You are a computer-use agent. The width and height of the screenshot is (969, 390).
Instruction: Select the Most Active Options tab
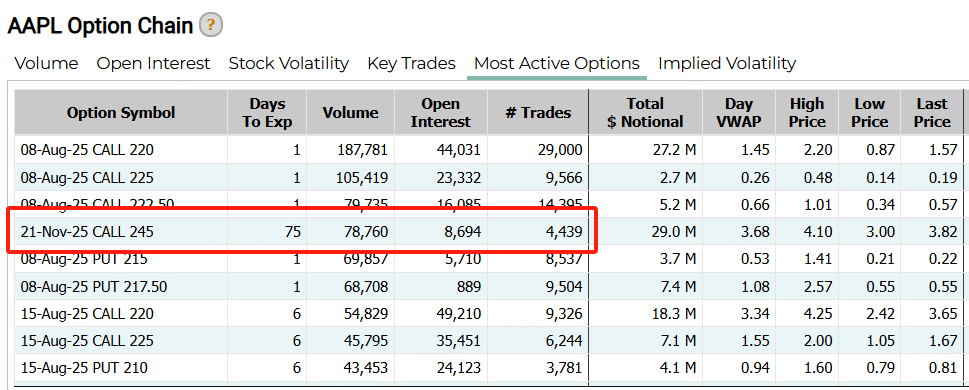(557, 63)
